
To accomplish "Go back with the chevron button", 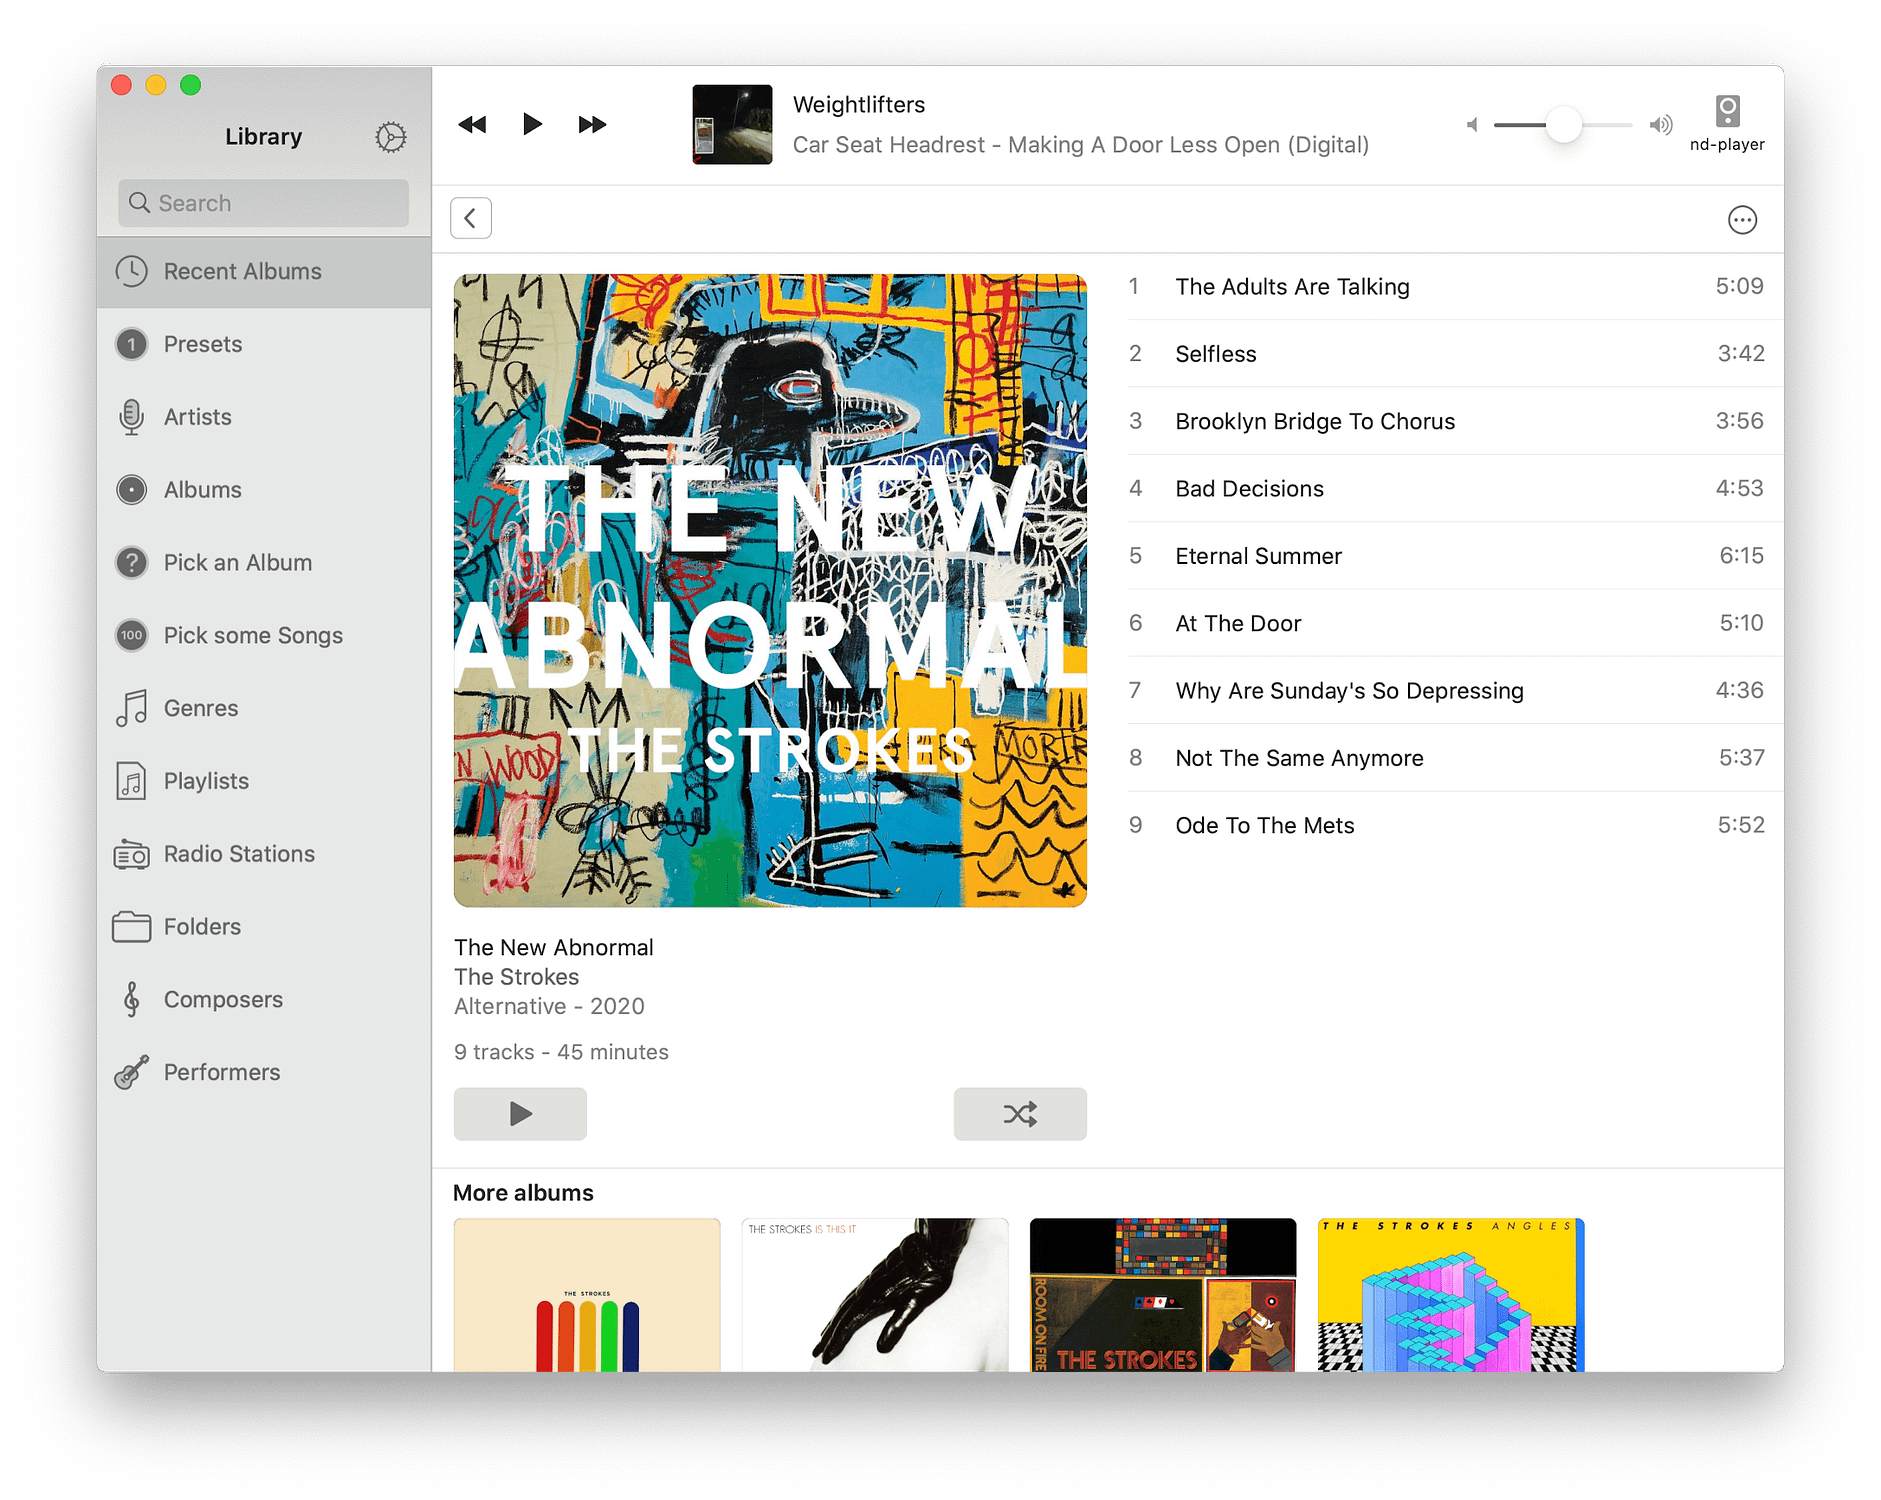I will click(x=471, y=218).
